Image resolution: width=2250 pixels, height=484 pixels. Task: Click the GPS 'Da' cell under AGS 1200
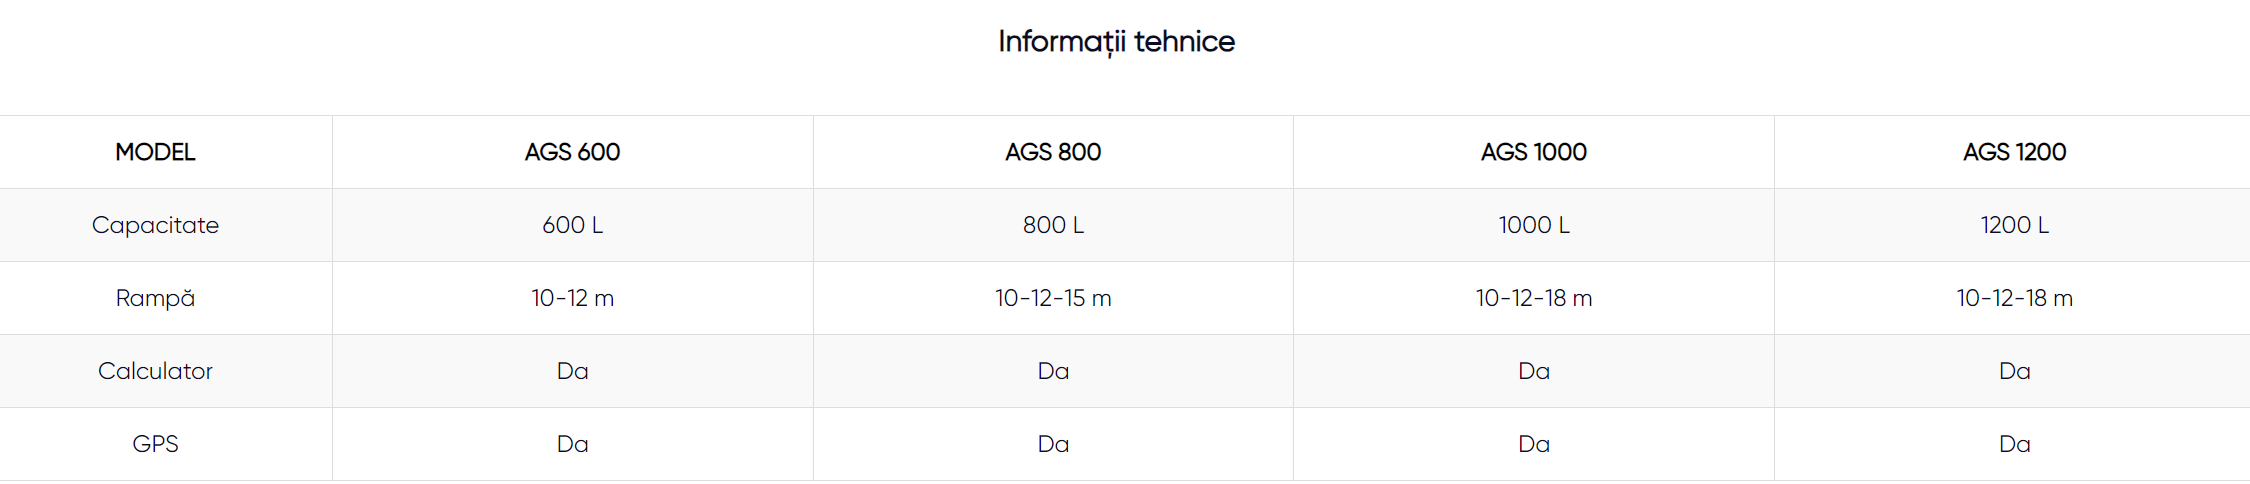2014,444
